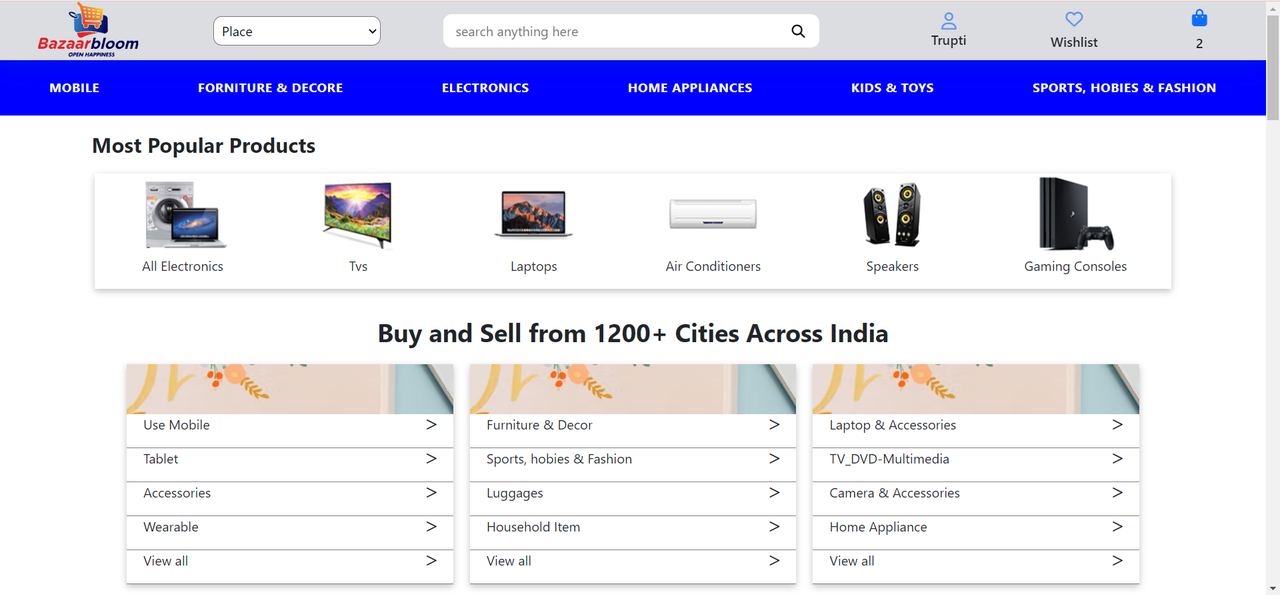Expand the Tablet row arrow
This screenshot has width=1280, height=595.
pos(431,459)
